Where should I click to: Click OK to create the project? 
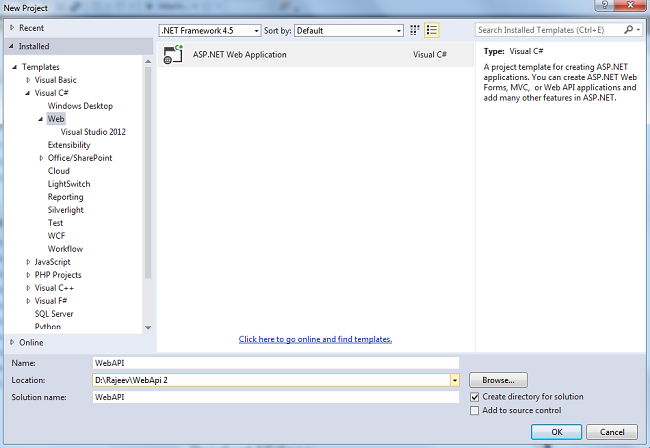(x=556, y=432)
